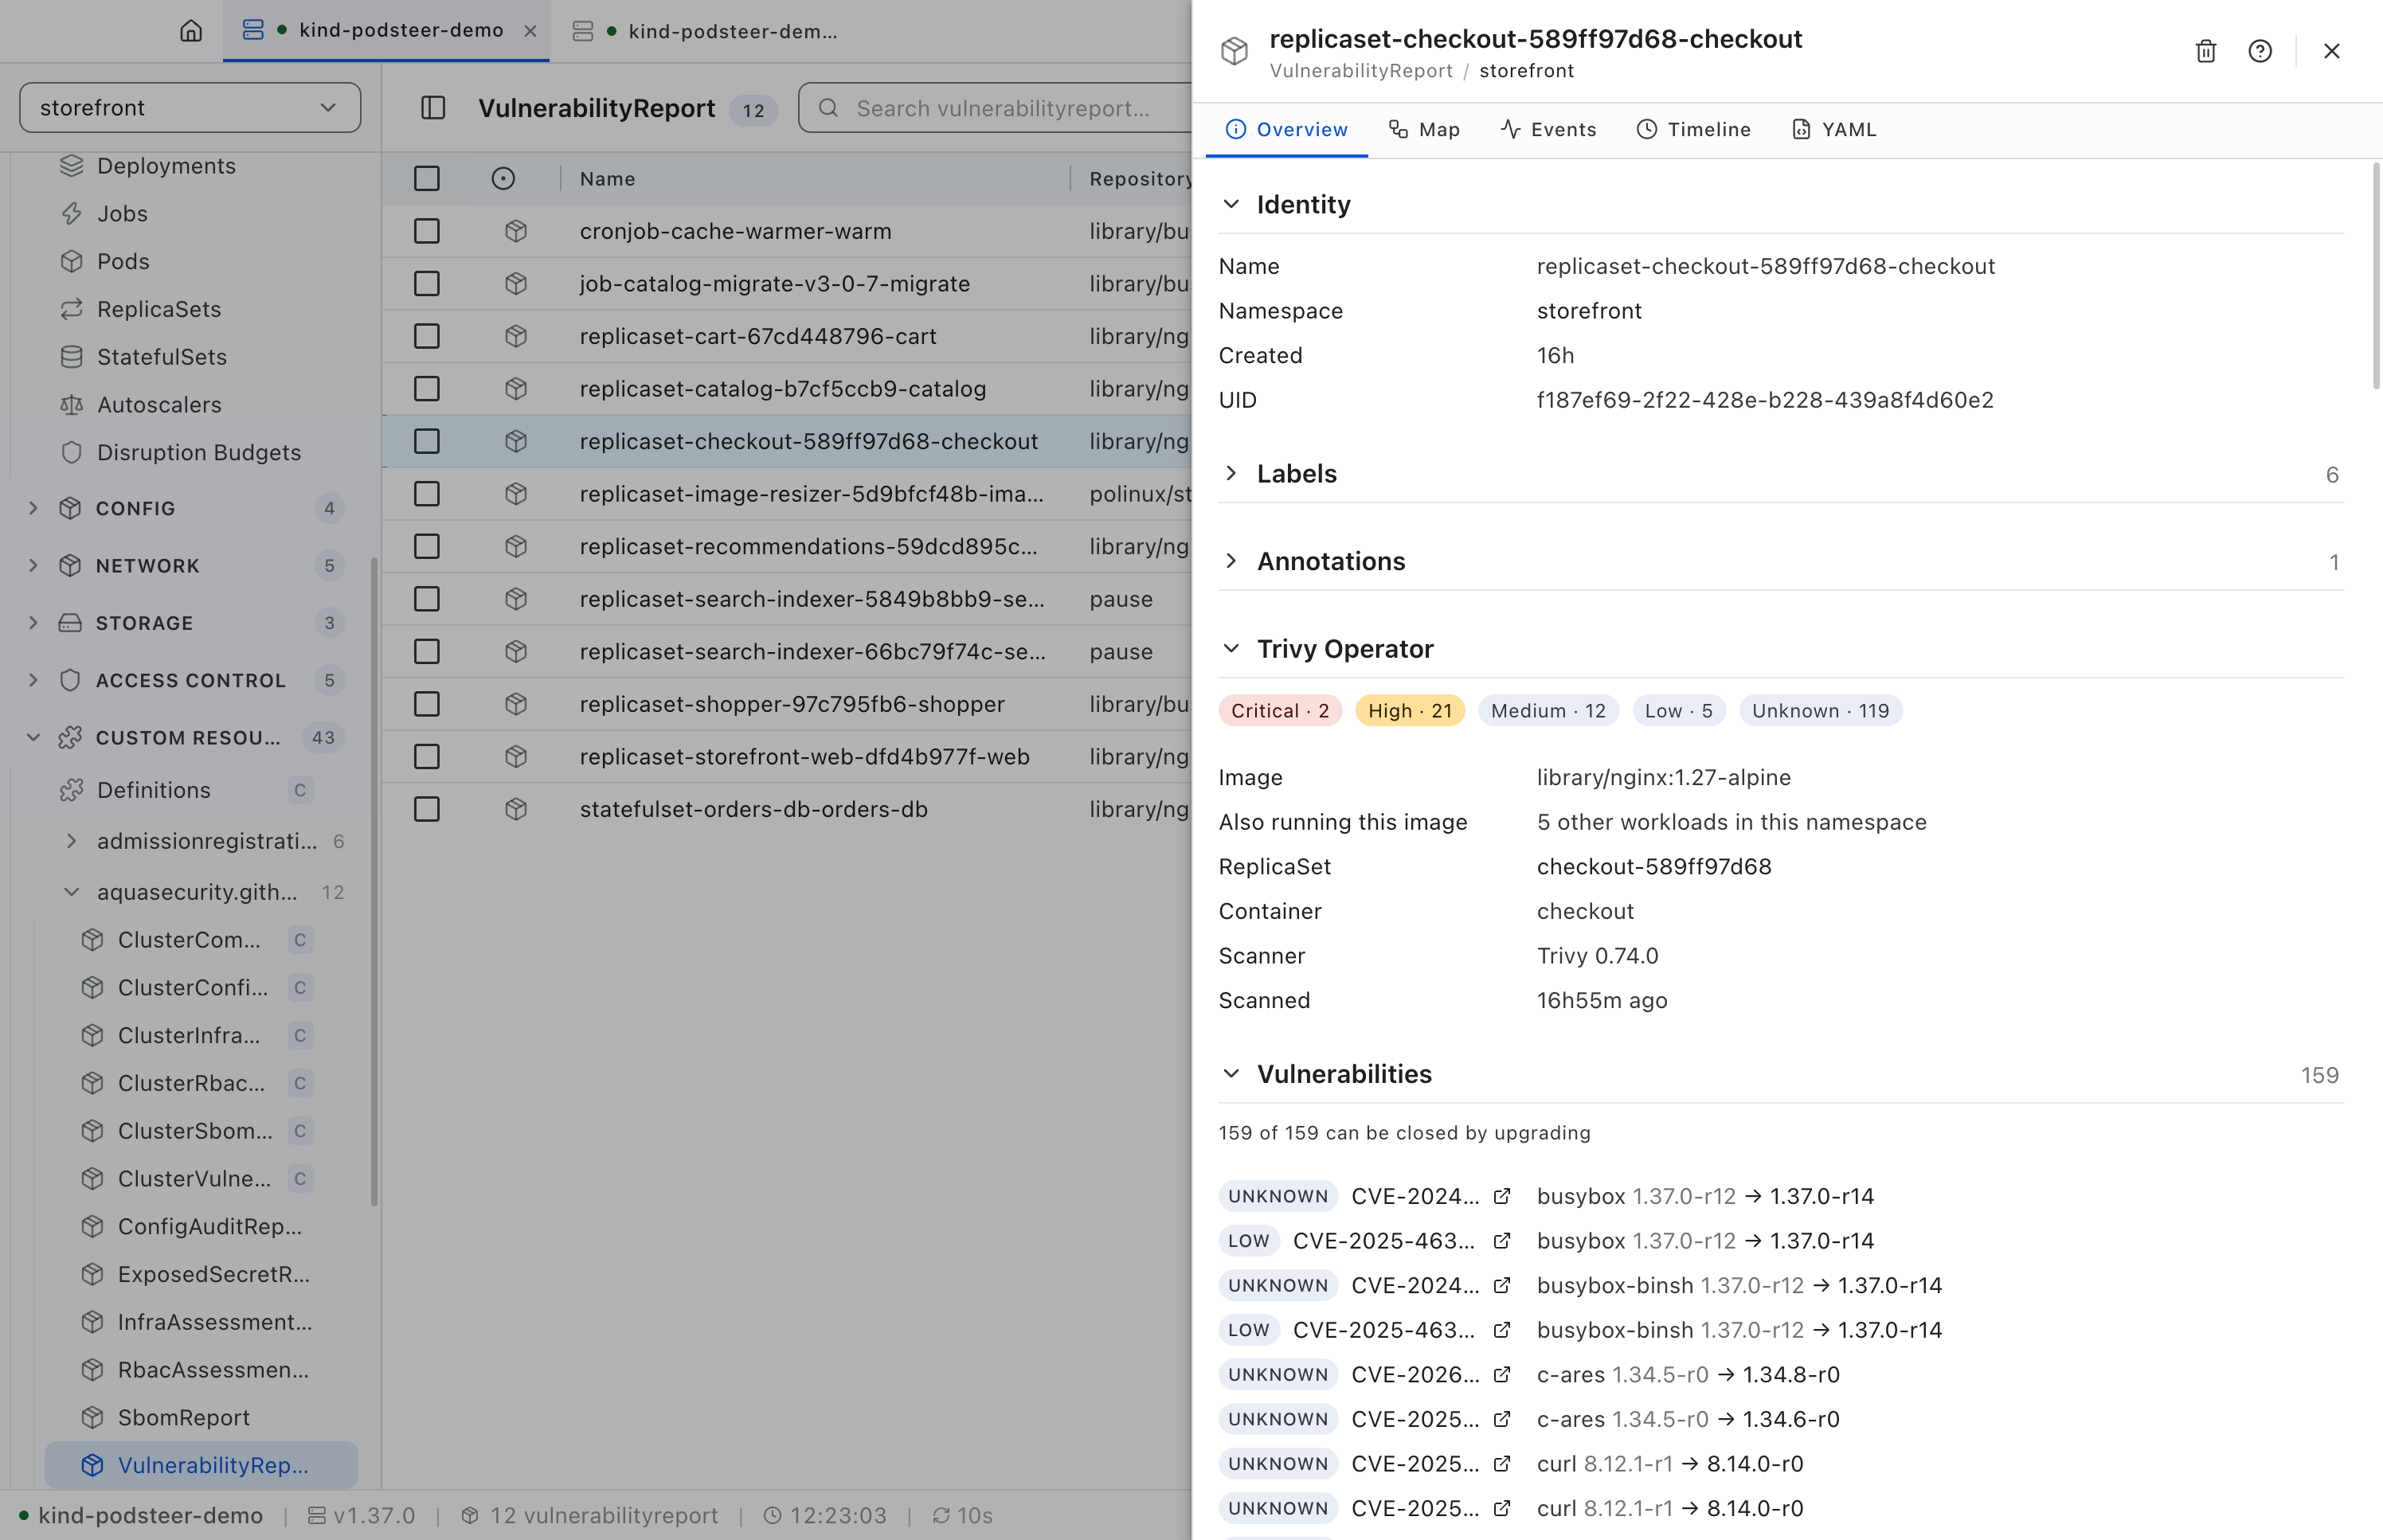Viewport: 2383px width, 1540px height.
Task: Switch to the Events tab
Action: [x=1548, y=130]
